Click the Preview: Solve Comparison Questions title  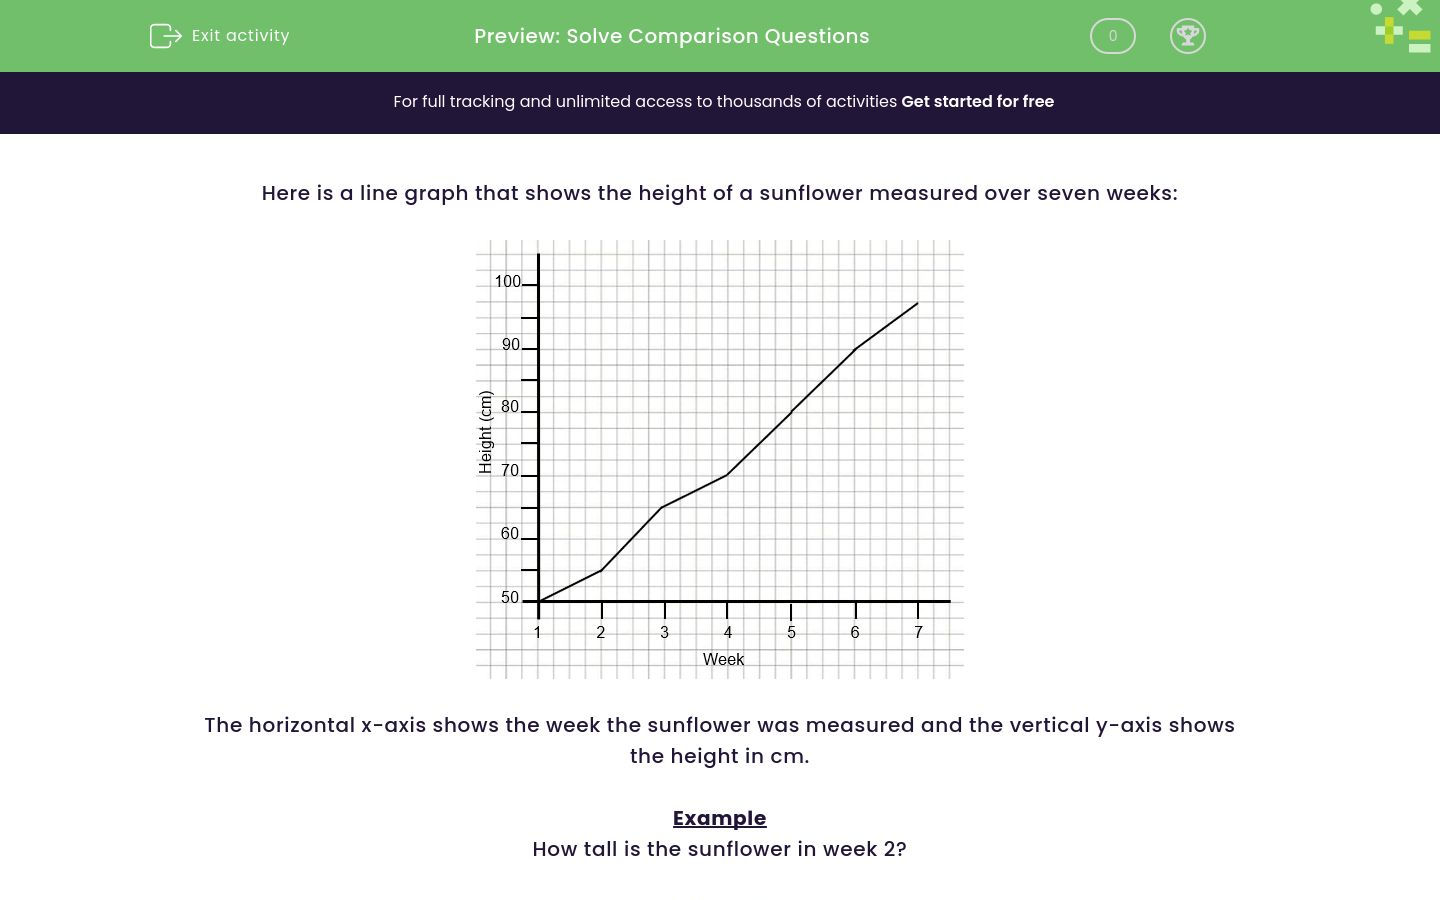click(671, 36)
